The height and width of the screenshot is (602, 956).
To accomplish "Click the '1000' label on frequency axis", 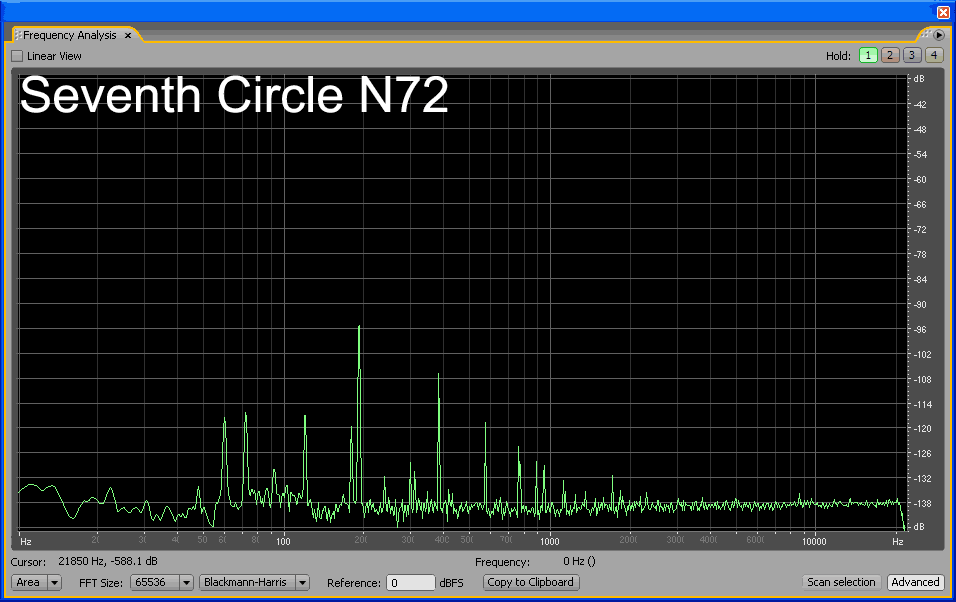I will [x=549, y=542].
